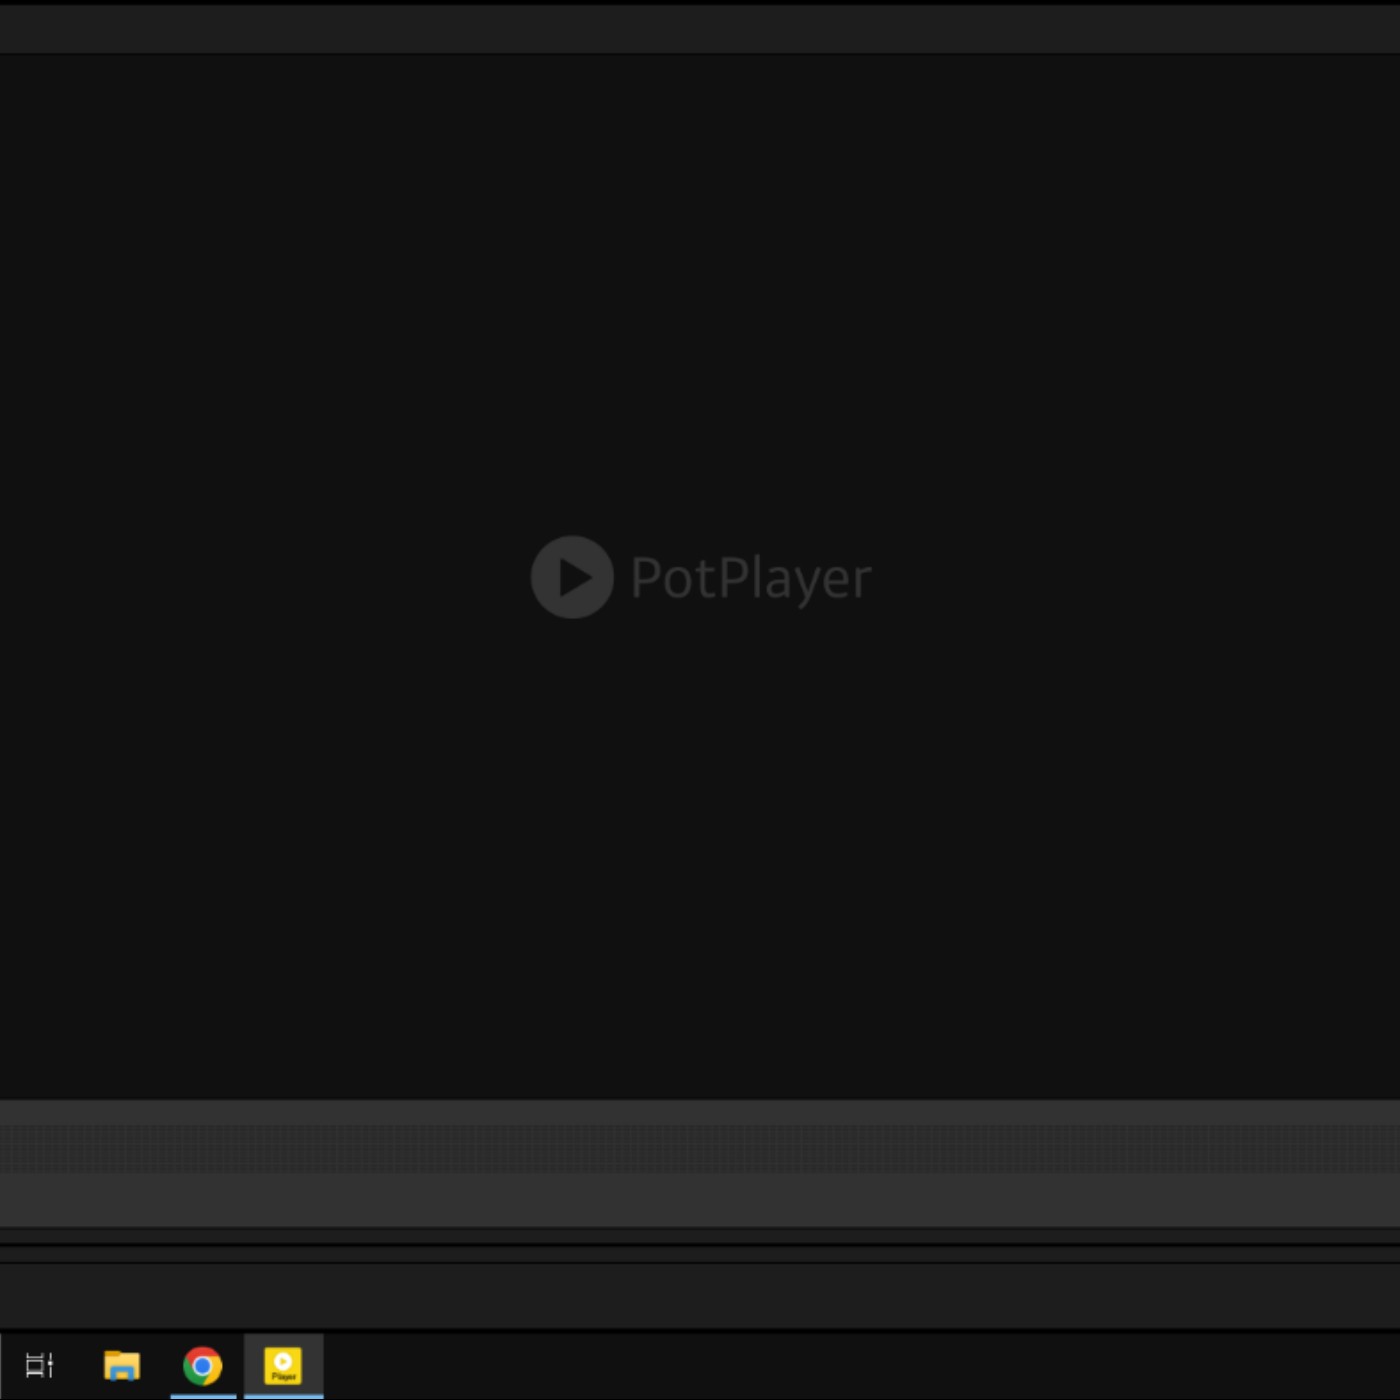The width and height of the screenshot is (1400, 1400).
Task: Click empty video area below the PotPlayer logo
Action: point(700,850)
